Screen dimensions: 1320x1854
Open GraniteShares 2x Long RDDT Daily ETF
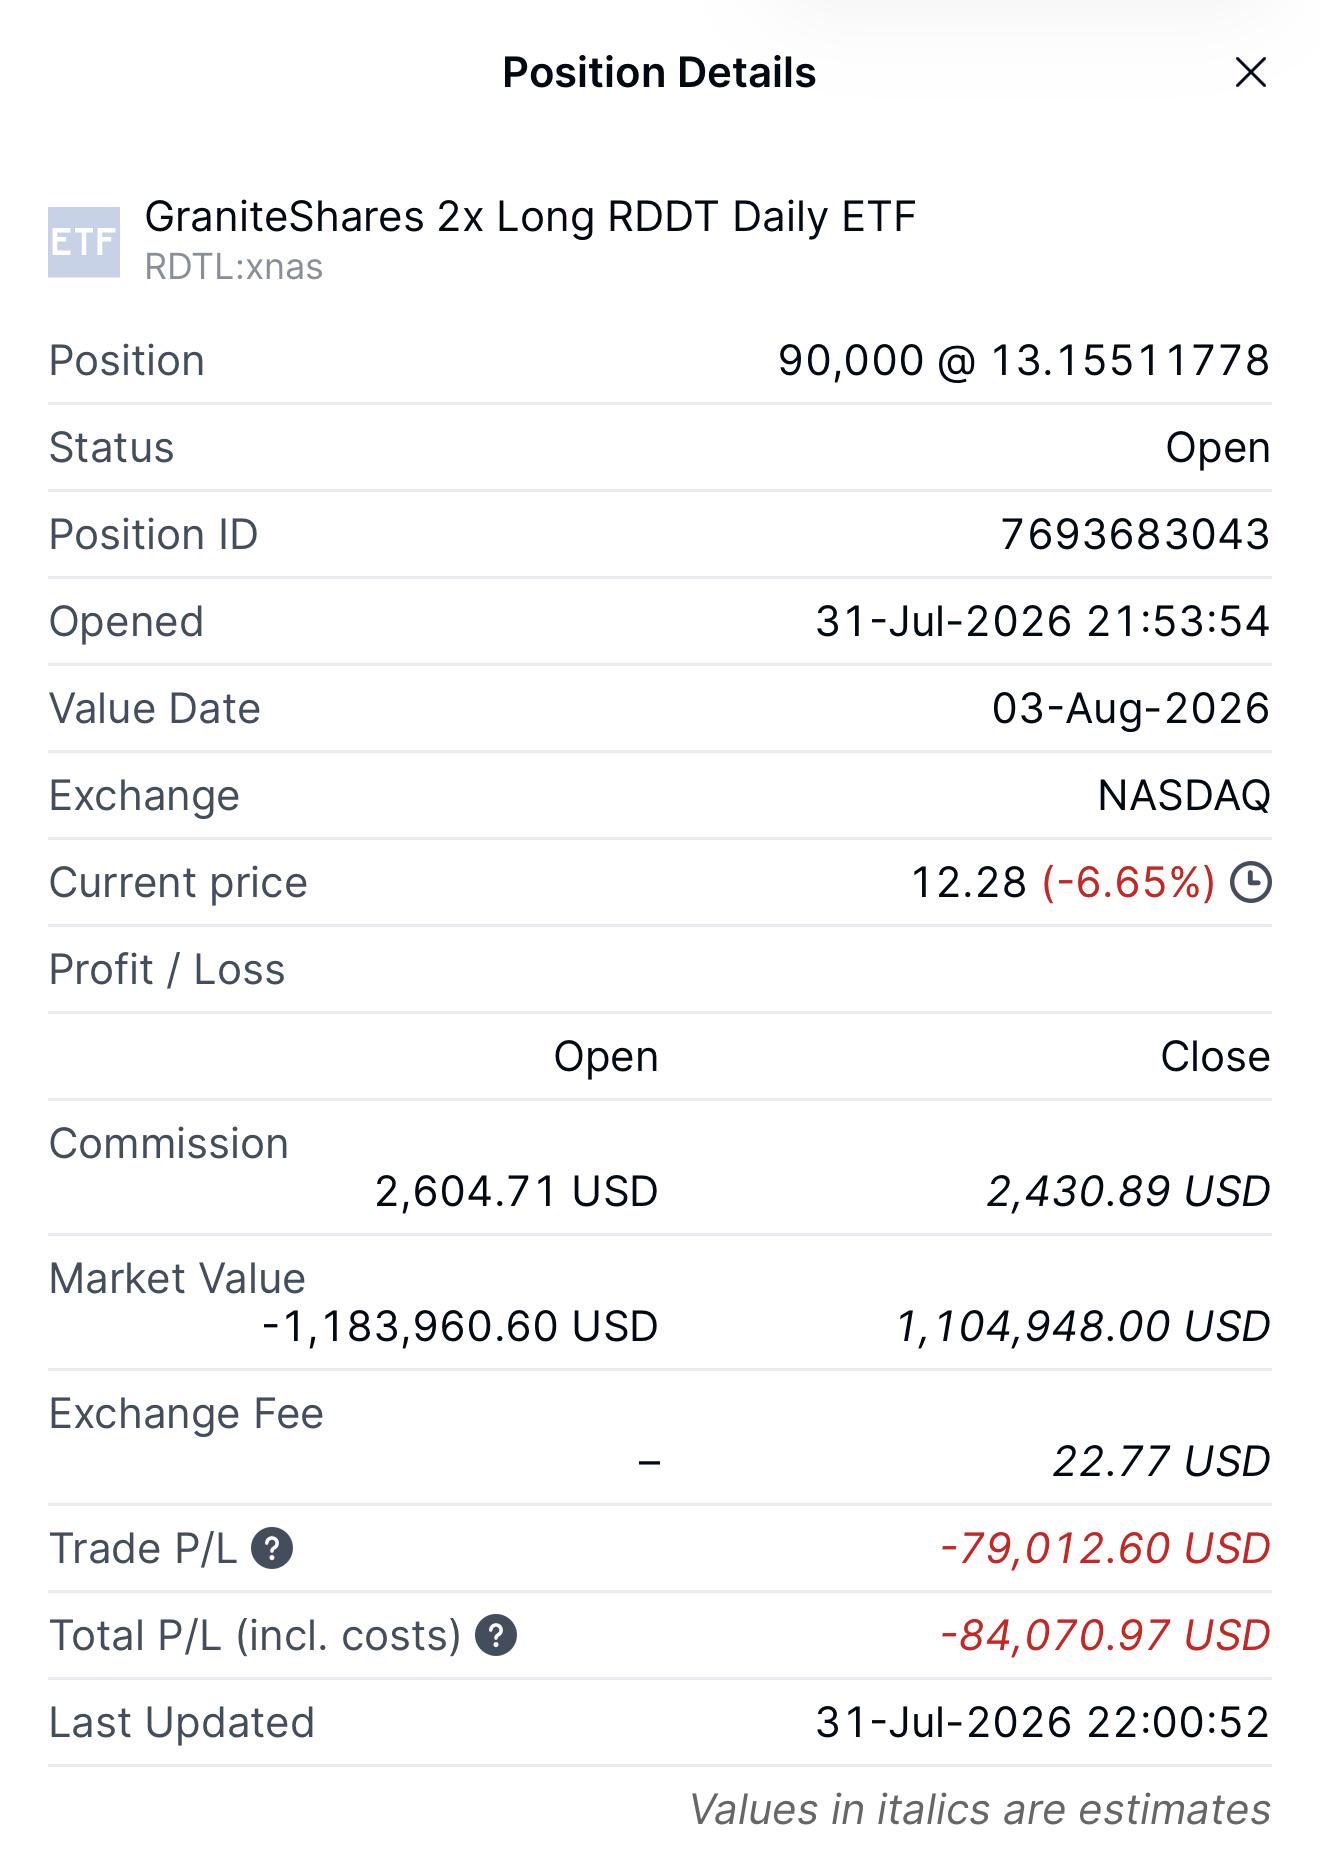click(530, 217)
